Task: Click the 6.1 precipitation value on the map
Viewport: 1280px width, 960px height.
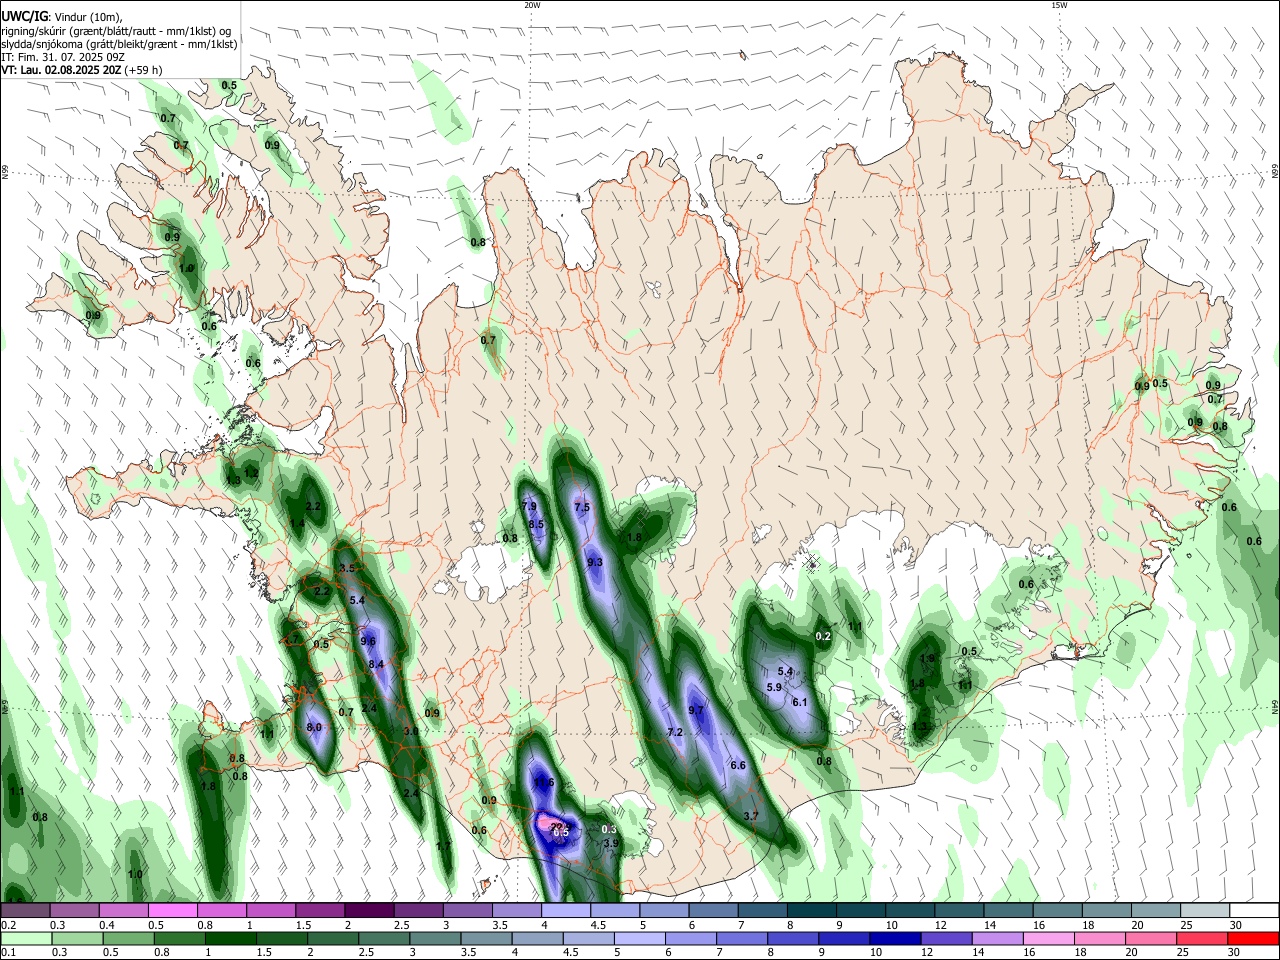Action: [800, 702]
